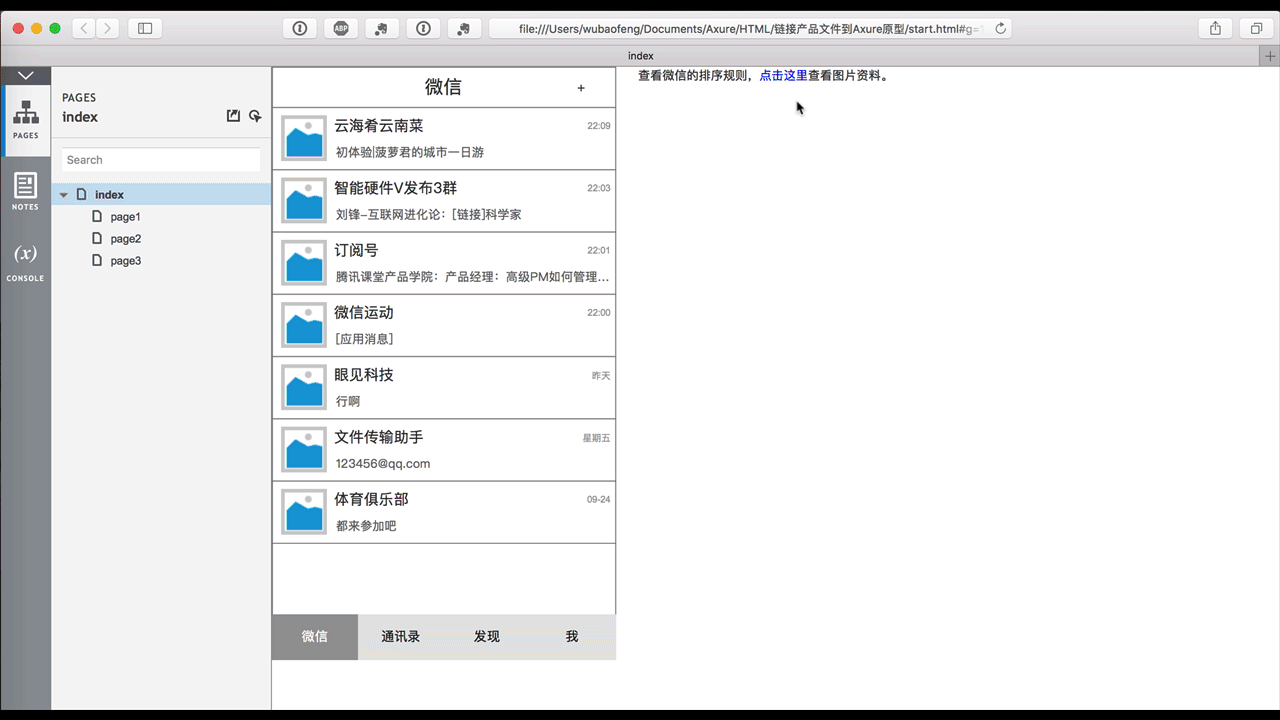Click the first Evernote elephant extension icon
The width and height of the screenshot is (1280, 720).
coord(381,29)
